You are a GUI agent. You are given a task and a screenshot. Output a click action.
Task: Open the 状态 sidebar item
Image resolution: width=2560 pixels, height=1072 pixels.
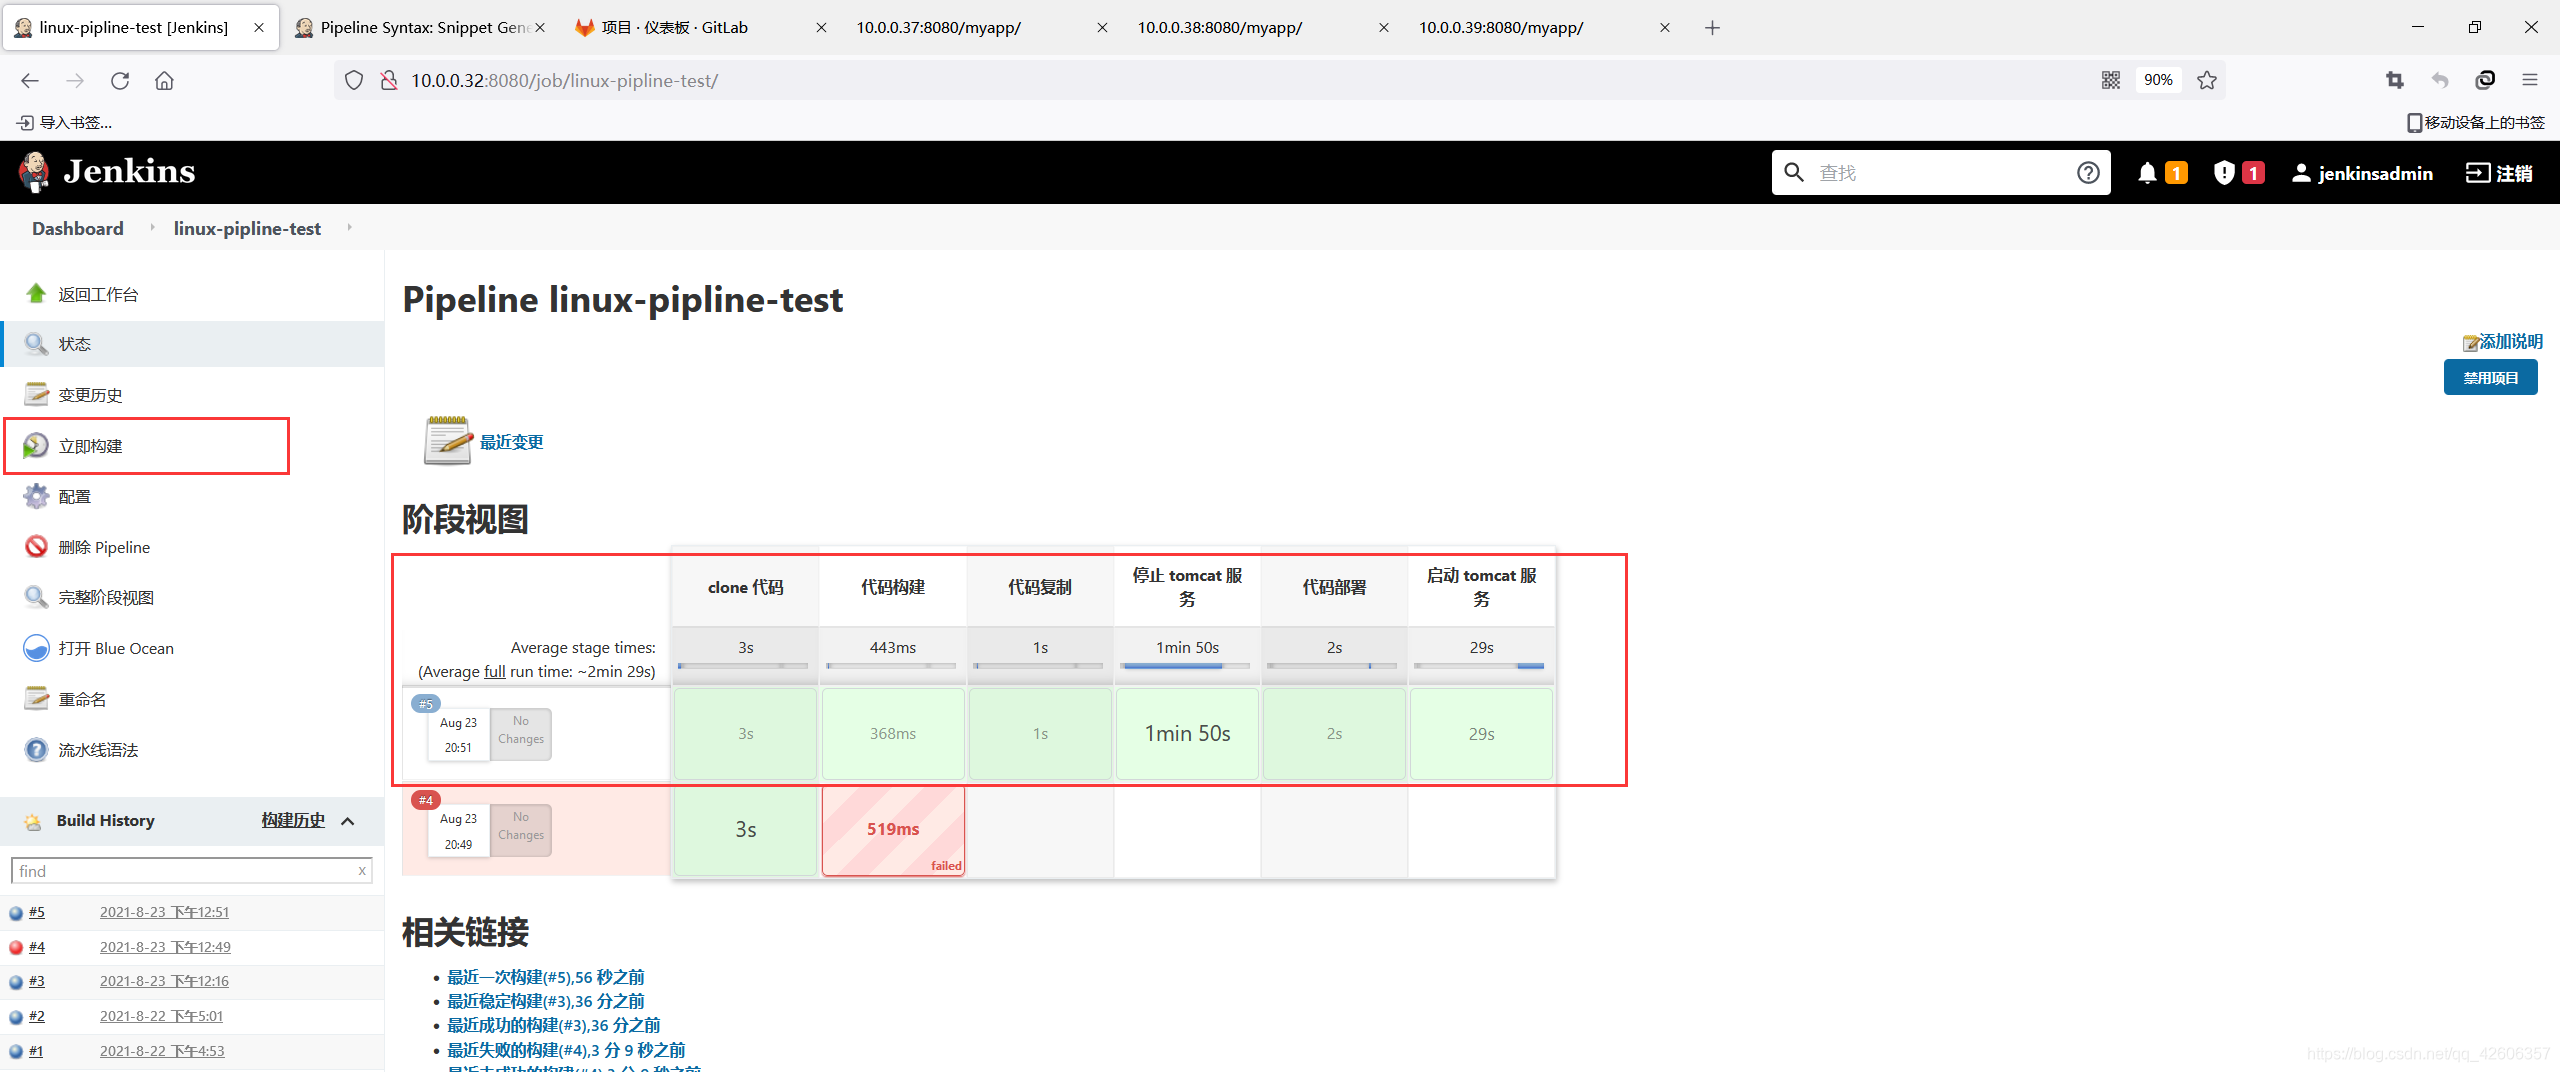click(x=192, y=344)
